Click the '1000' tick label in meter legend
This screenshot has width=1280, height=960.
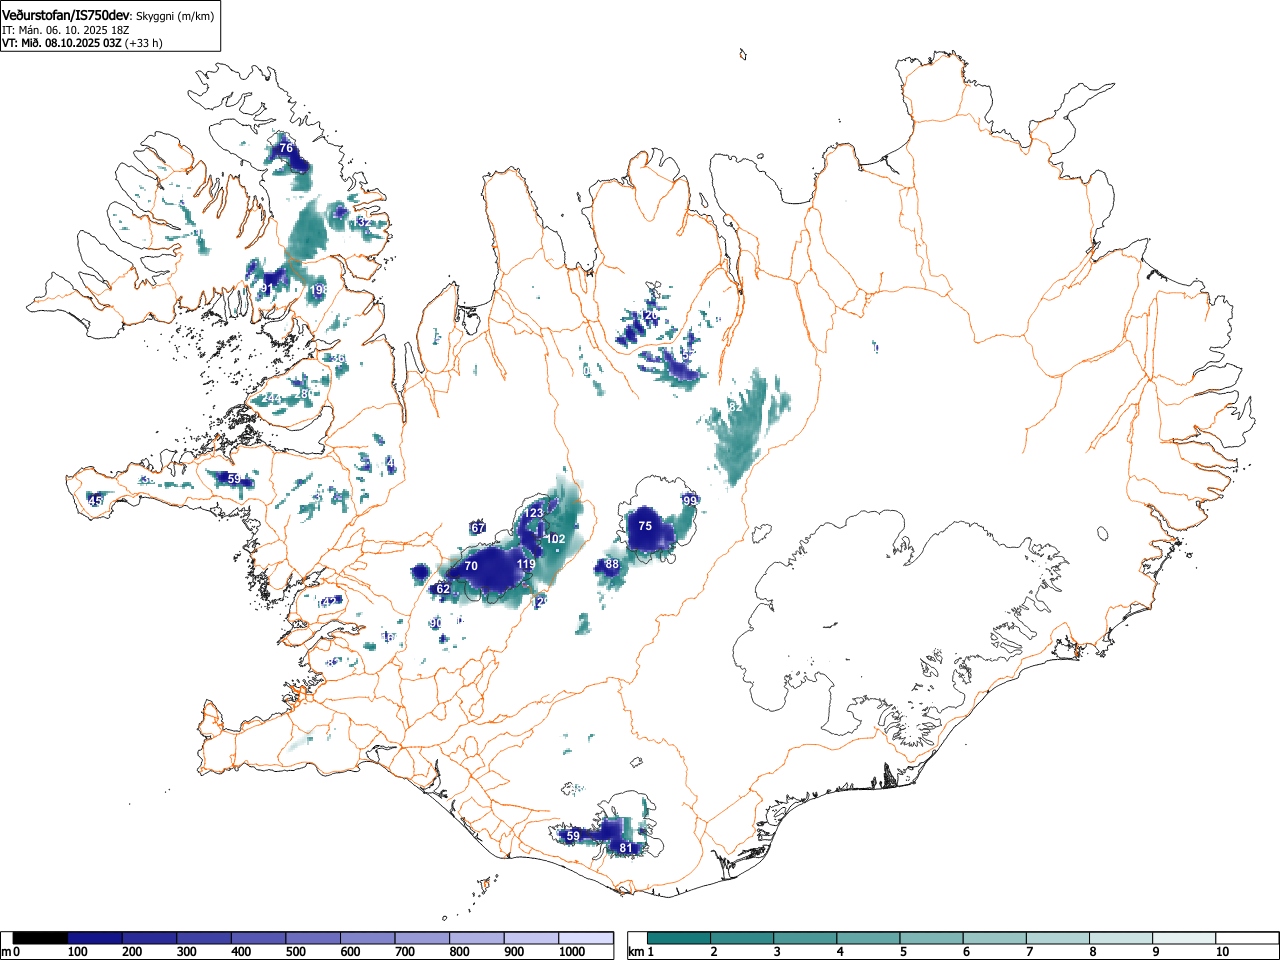[x=572, y=952]
